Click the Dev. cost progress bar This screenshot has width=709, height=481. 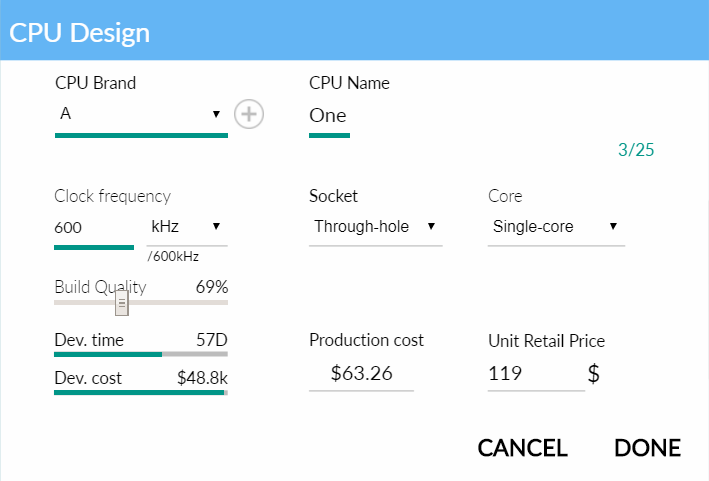(141, 392)
